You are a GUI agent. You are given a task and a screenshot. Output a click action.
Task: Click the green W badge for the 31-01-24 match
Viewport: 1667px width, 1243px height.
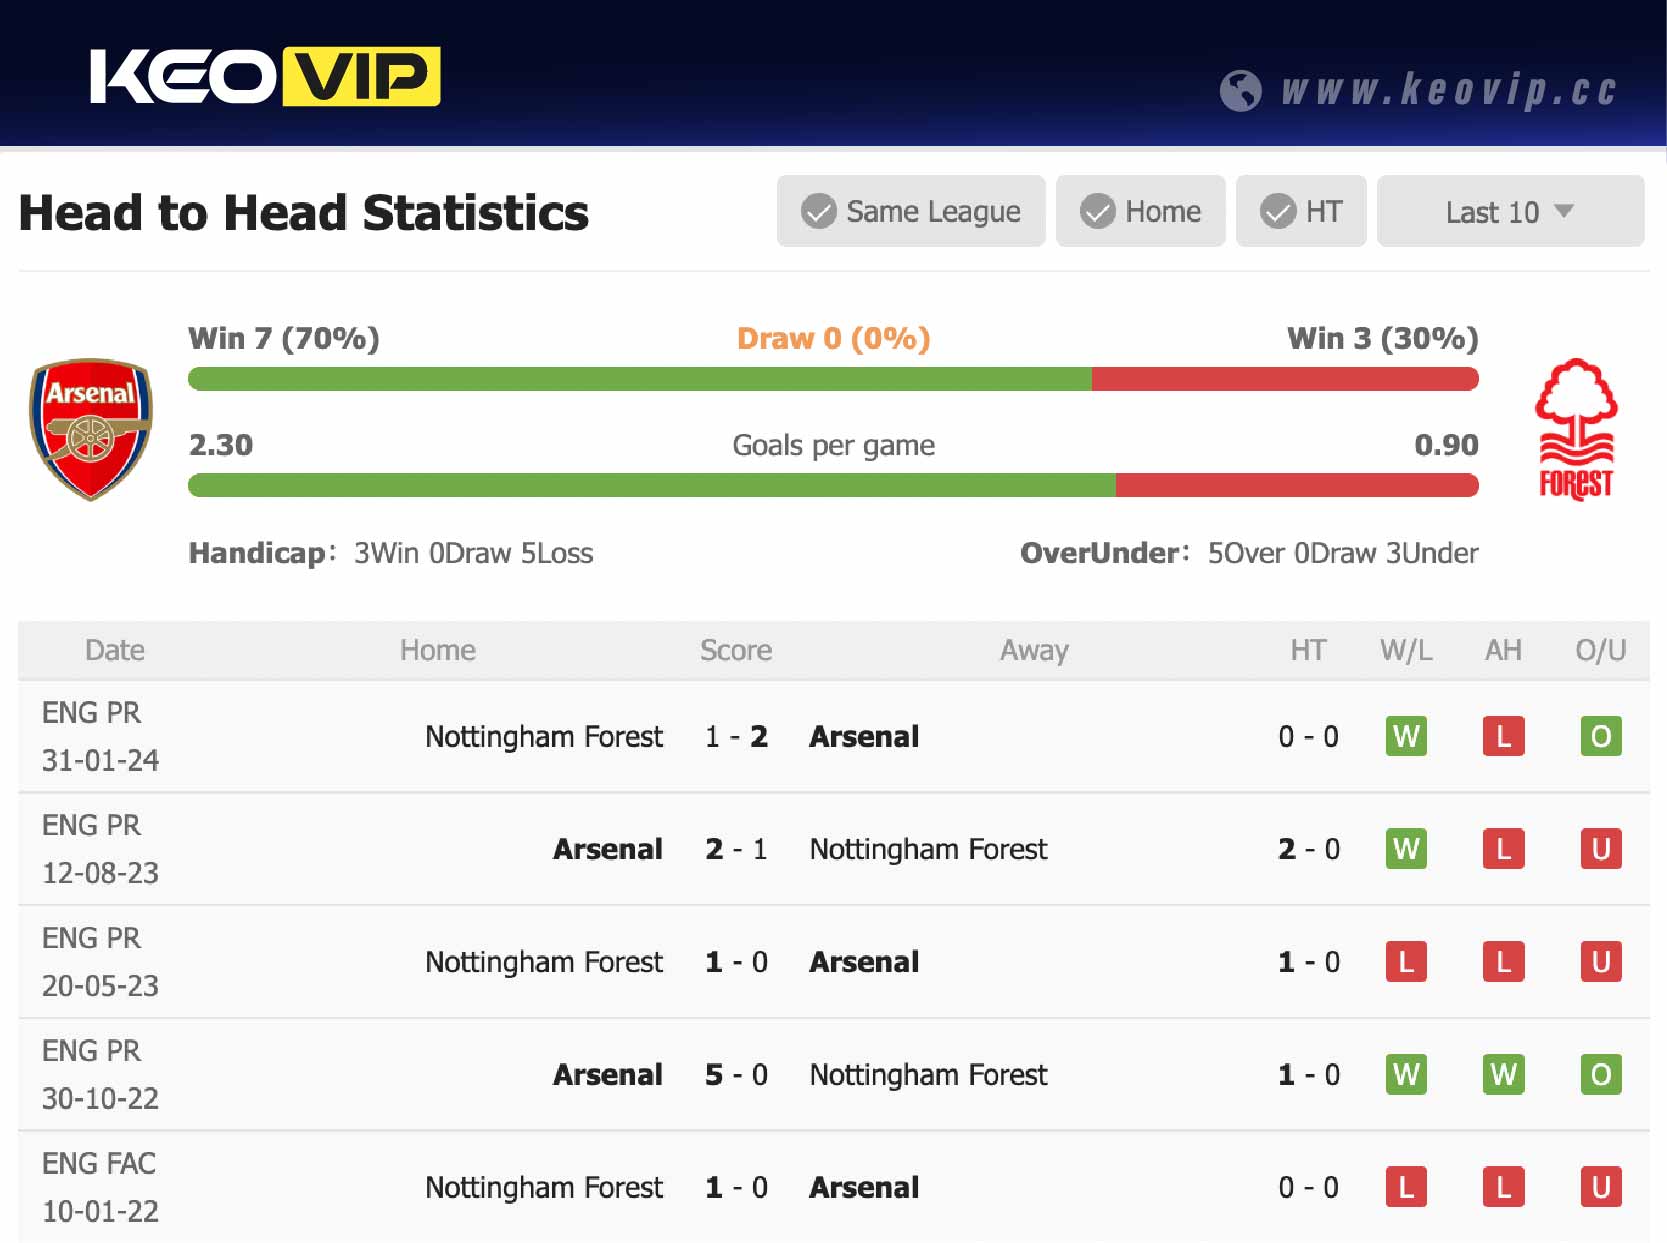pyautogui.click(x=1406, y=736)
